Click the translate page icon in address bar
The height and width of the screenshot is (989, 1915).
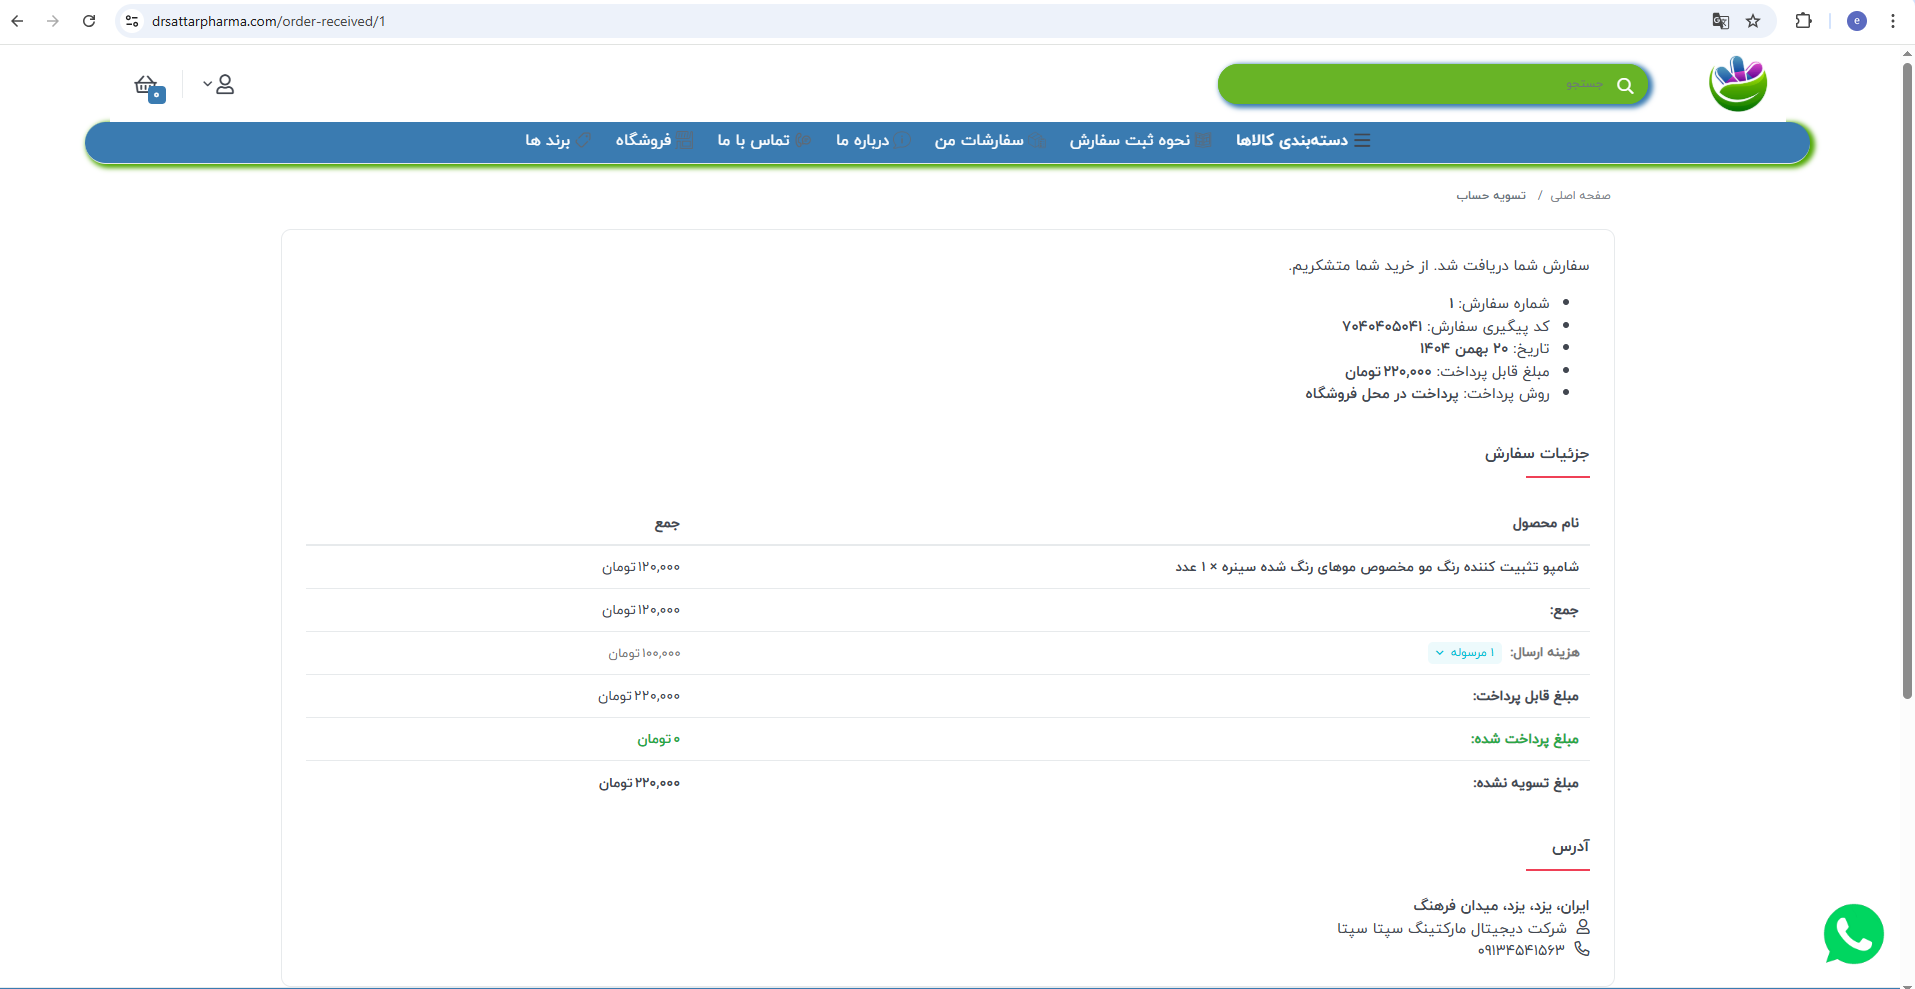[1720, 21]
